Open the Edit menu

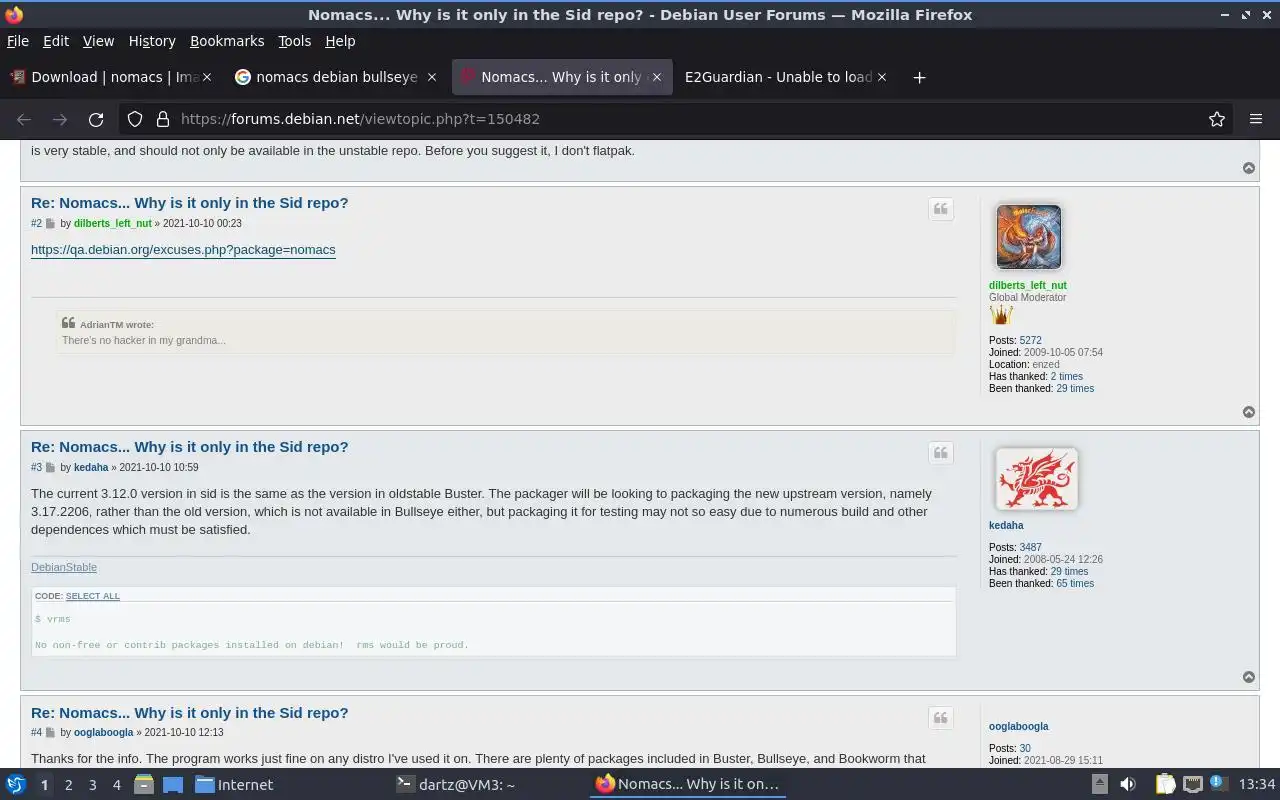click(x=56, y=41)
